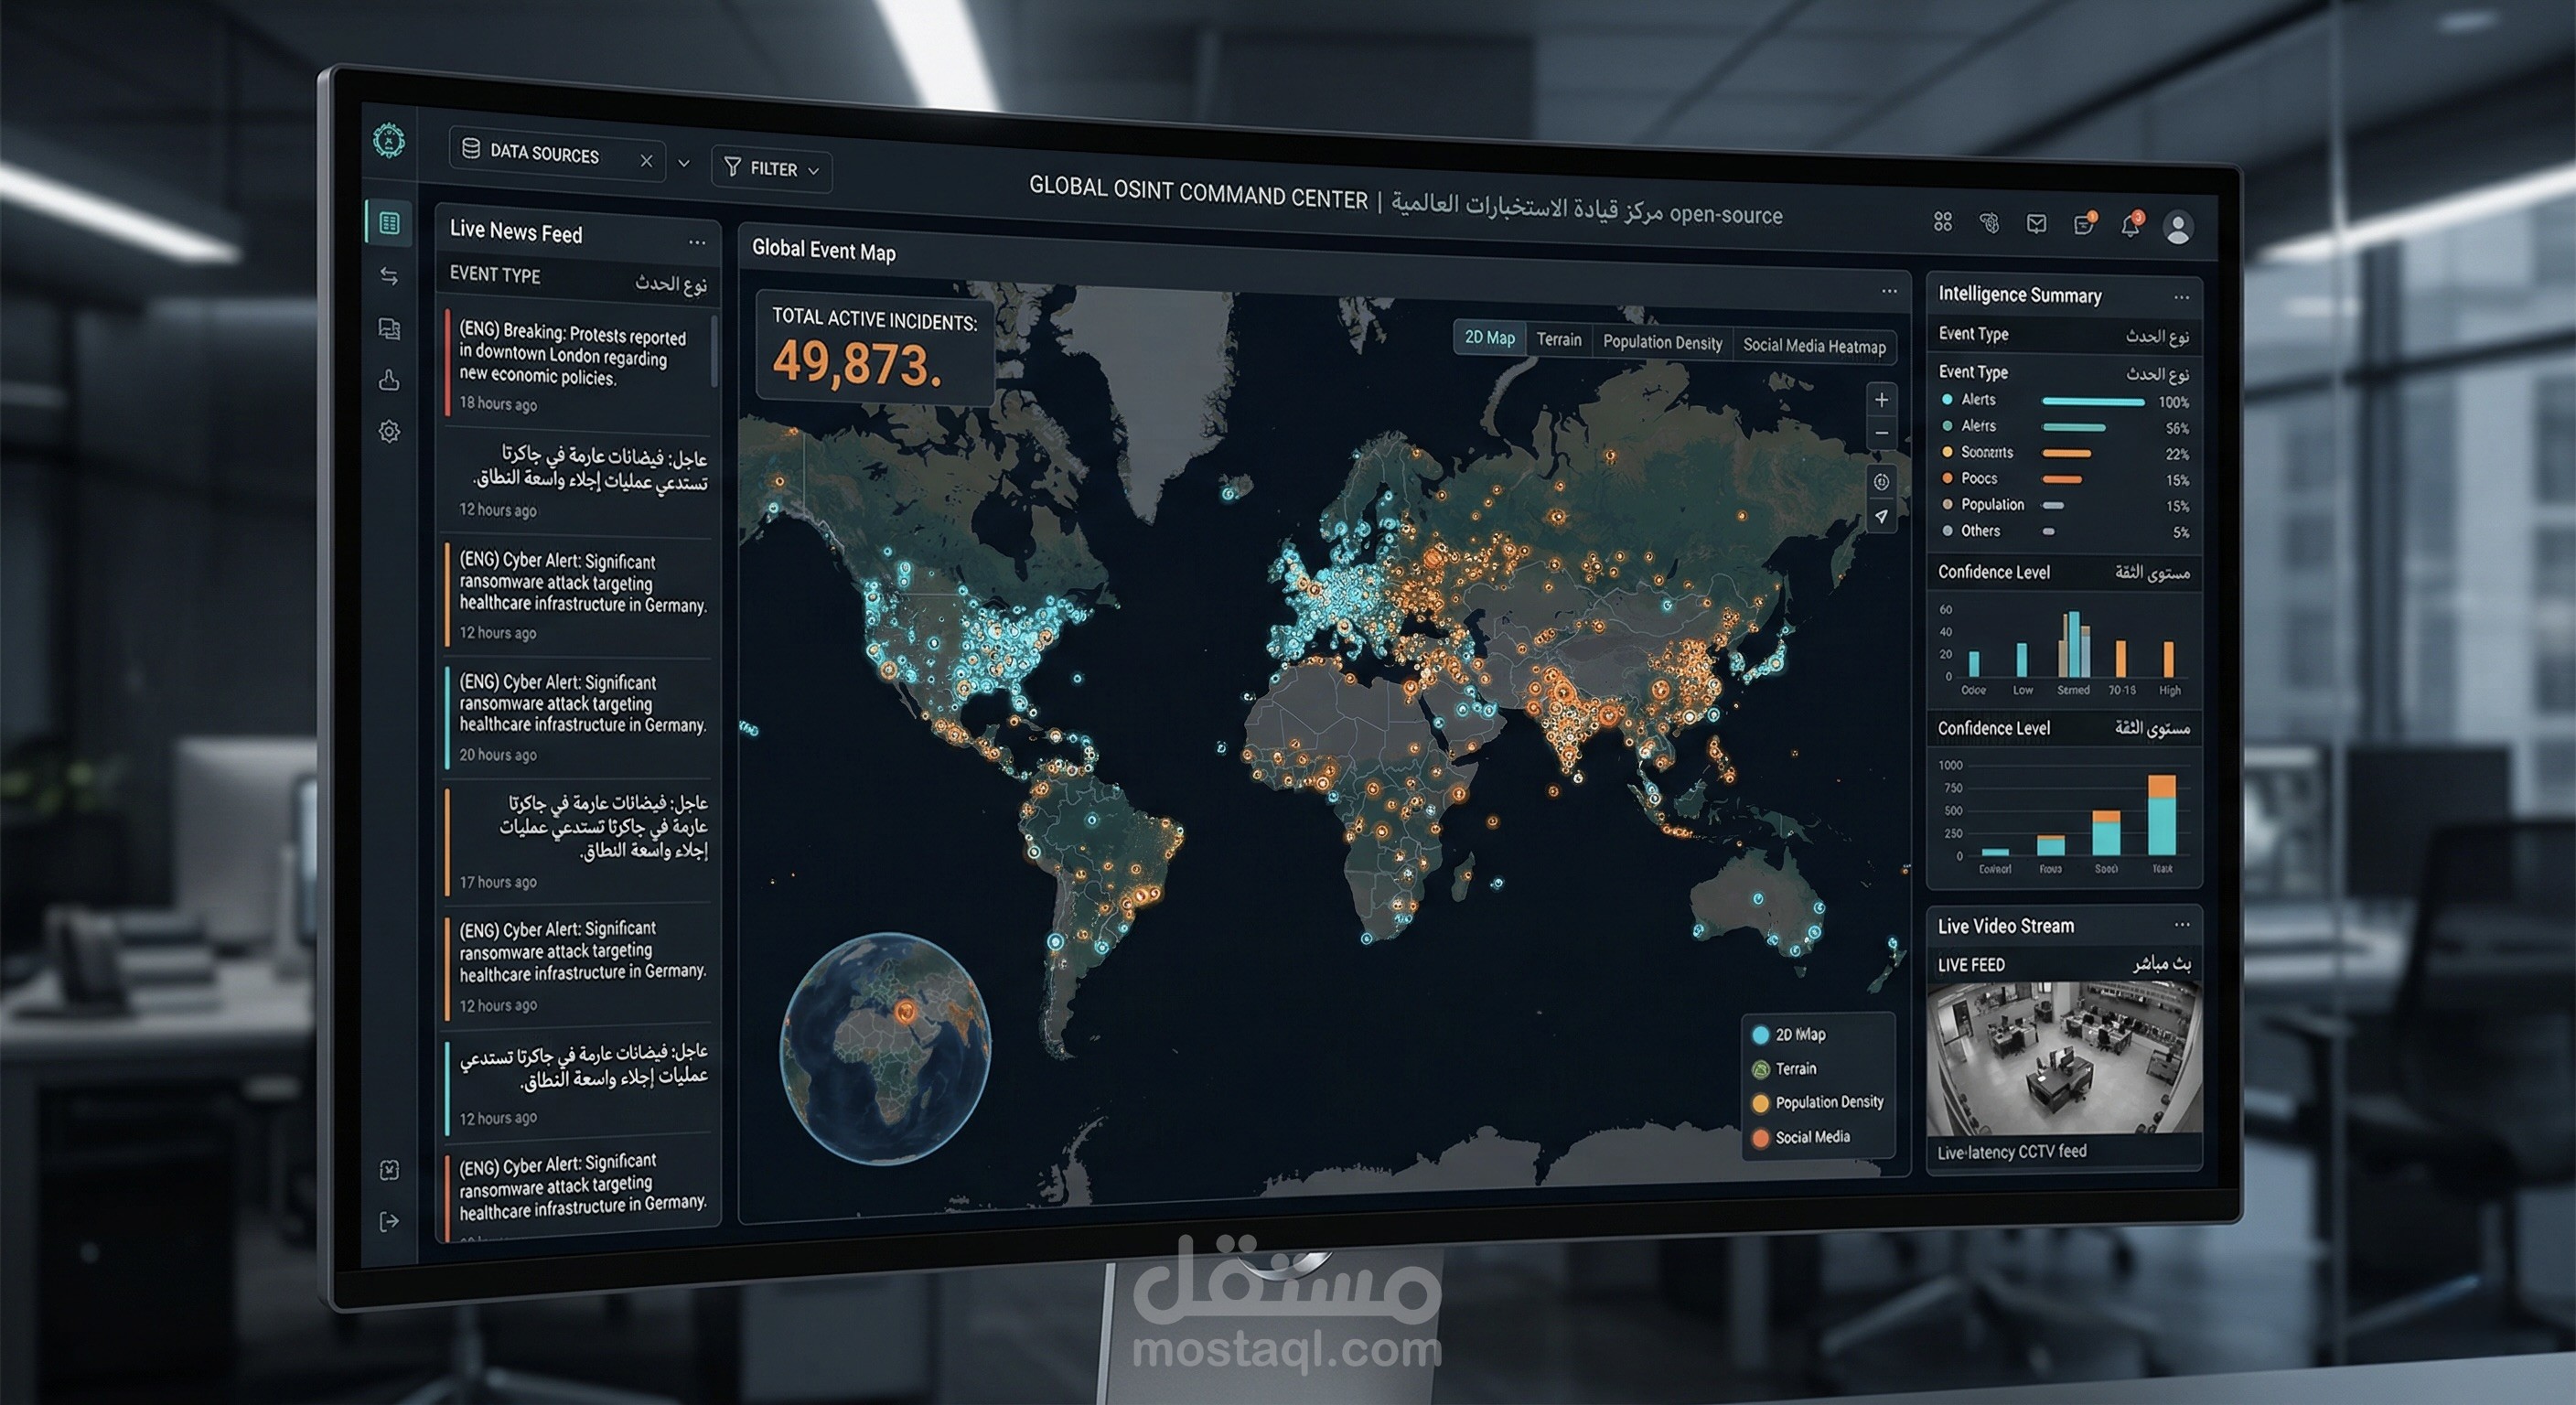Toggle the Population Density legend entry
2576x1405 pixels.
coord(1820,1102)
